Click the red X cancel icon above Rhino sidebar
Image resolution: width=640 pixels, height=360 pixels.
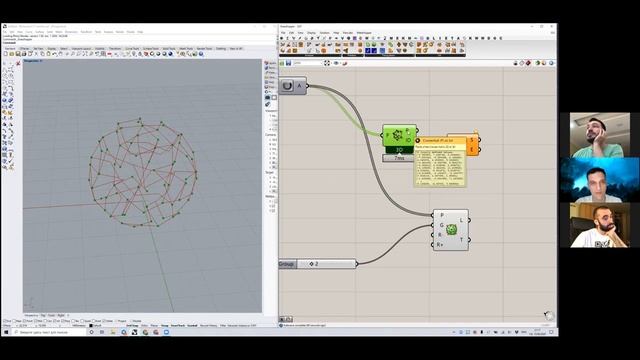pos(18,63)
